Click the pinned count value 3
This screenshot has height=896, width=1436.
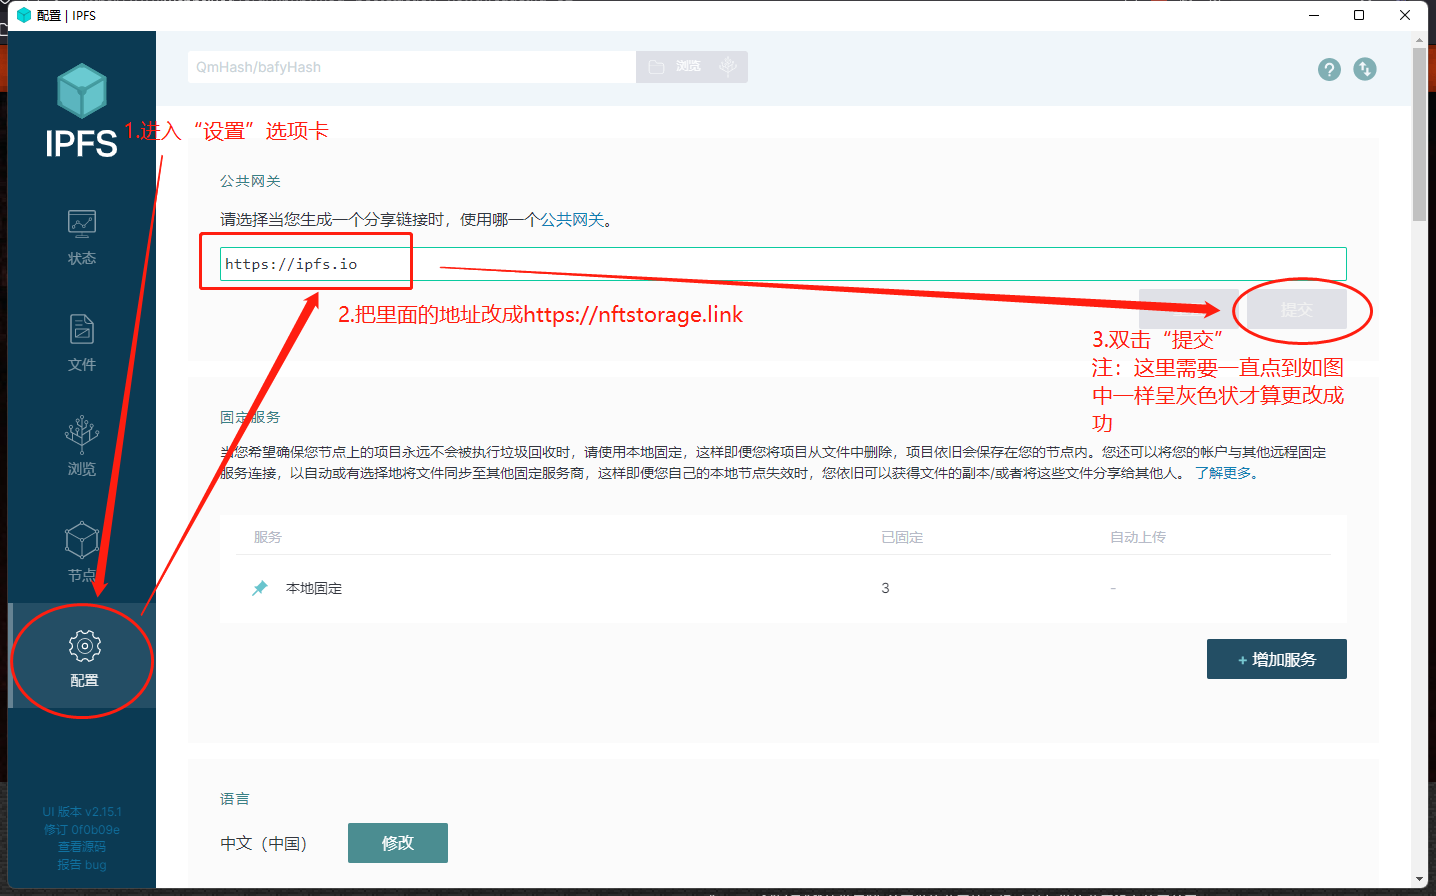885,588
